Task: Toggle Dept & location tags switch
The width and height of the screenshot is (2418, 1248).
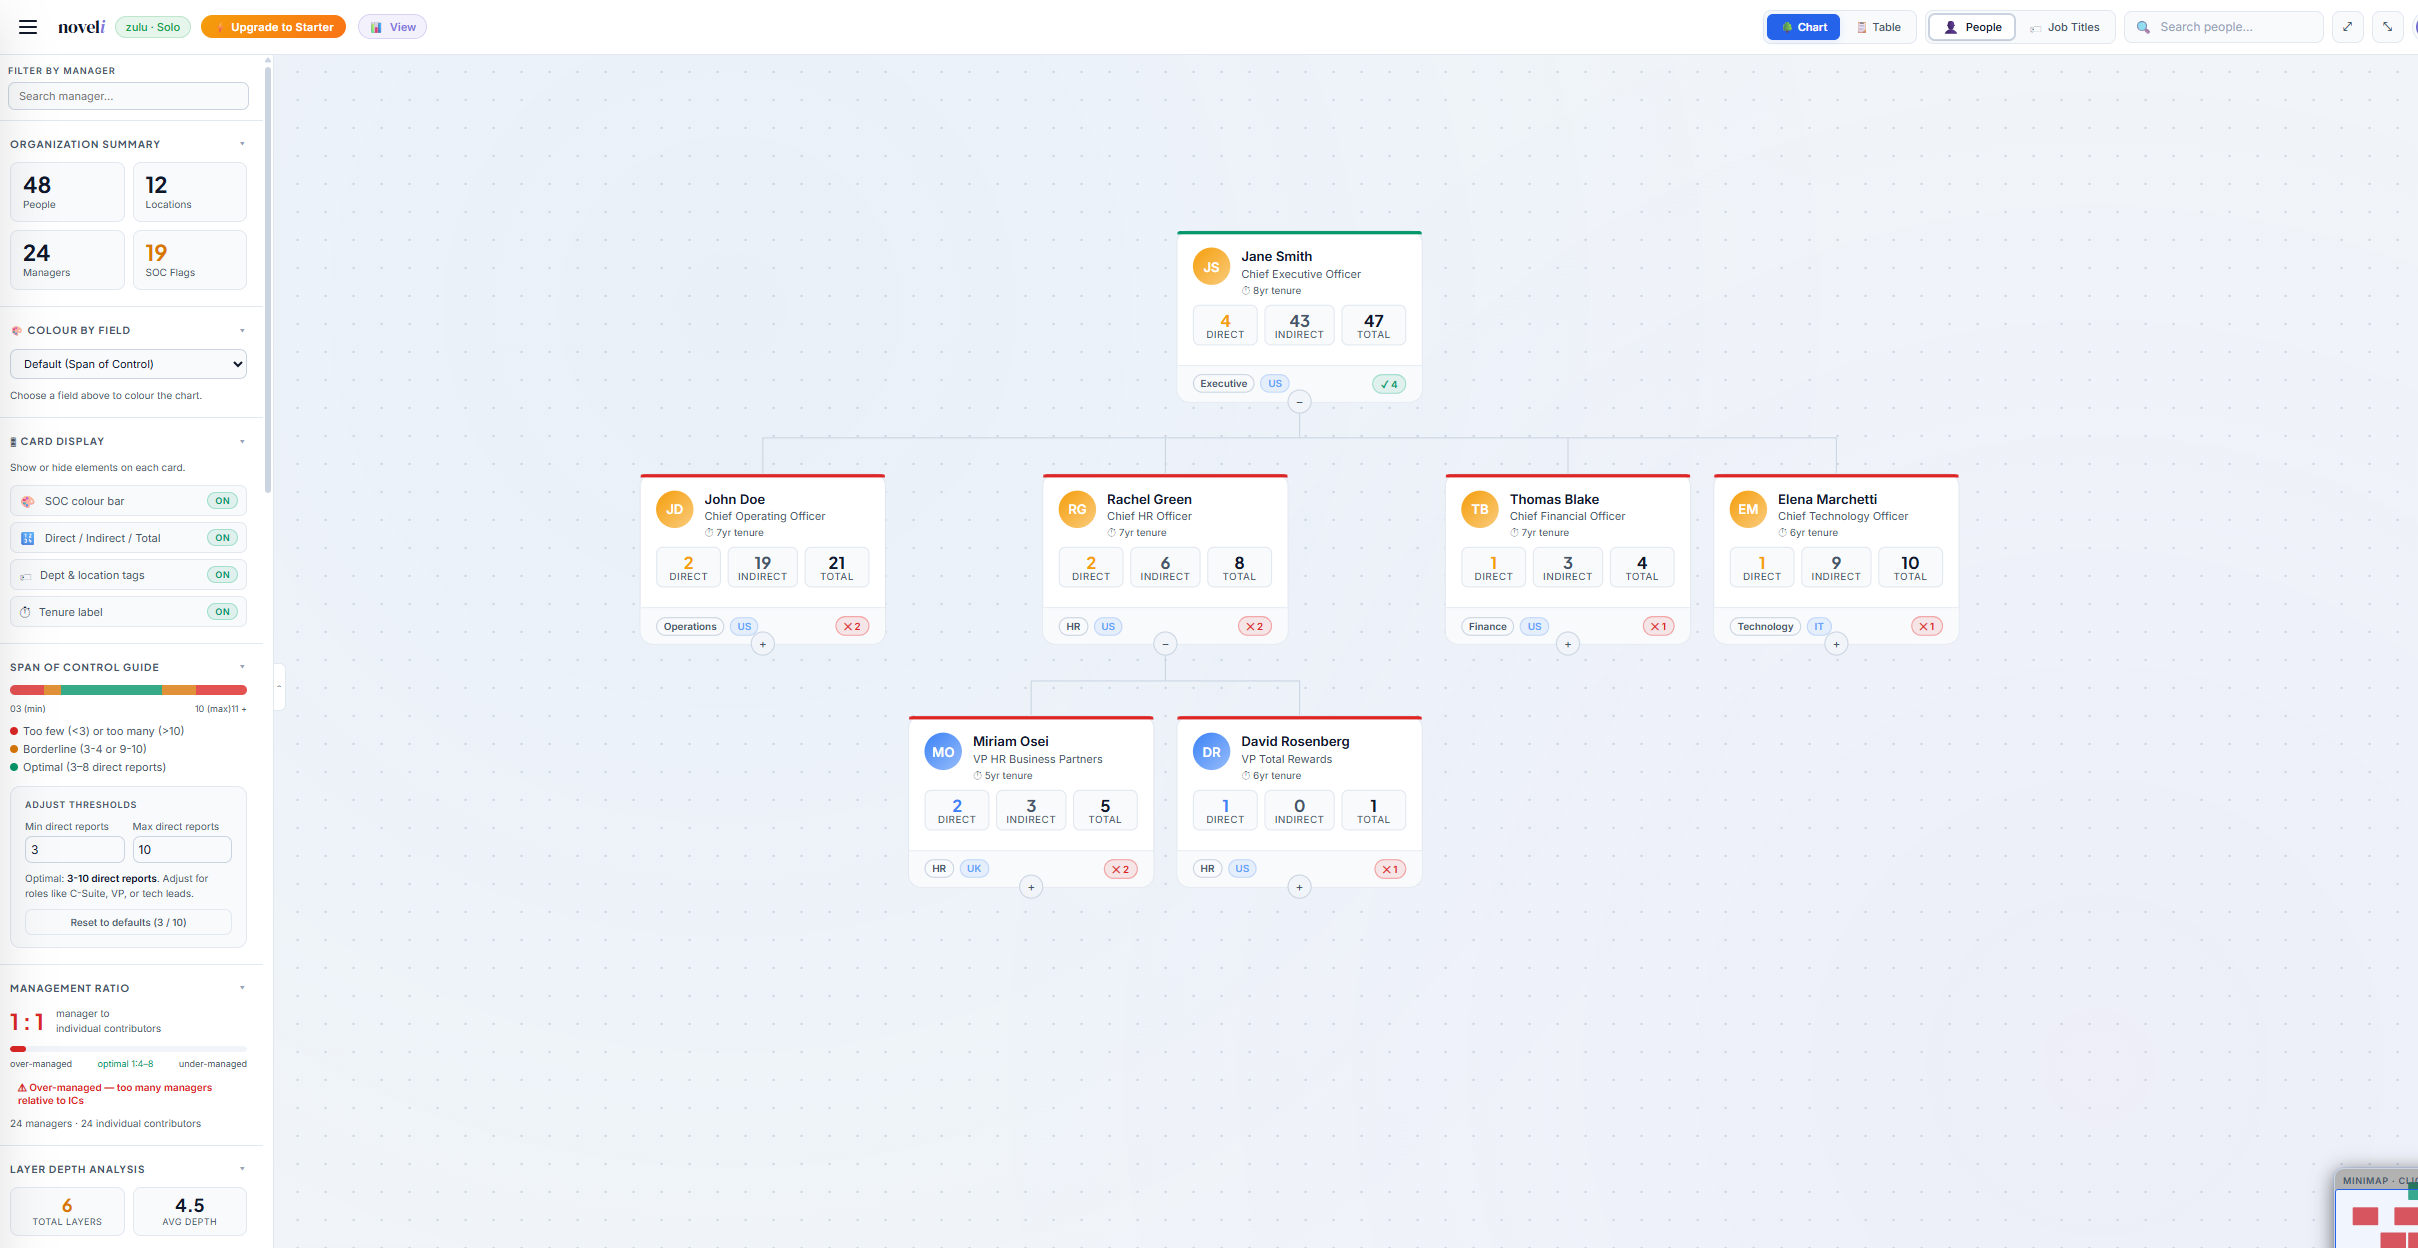Action: pyautogui.click(x=222, y=575)
